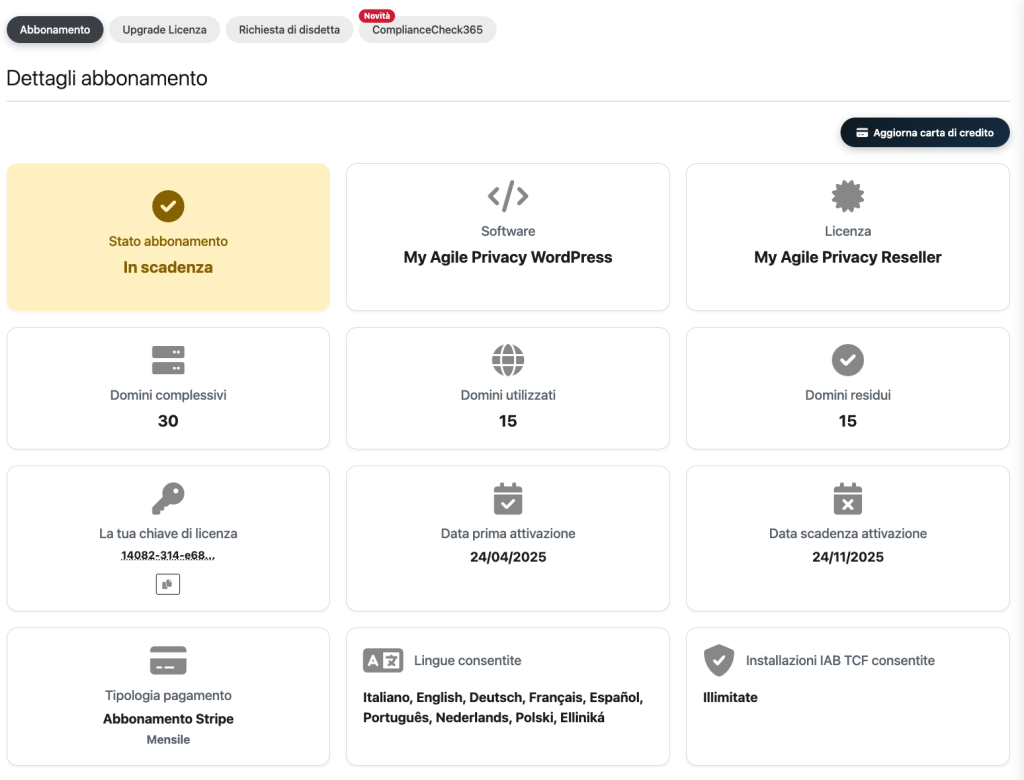Image resolution: width=1024 pixels, height=780 pixels.
Task: Click the In scadenza status card
Action: pyautogui.click(x=168, y=238)
